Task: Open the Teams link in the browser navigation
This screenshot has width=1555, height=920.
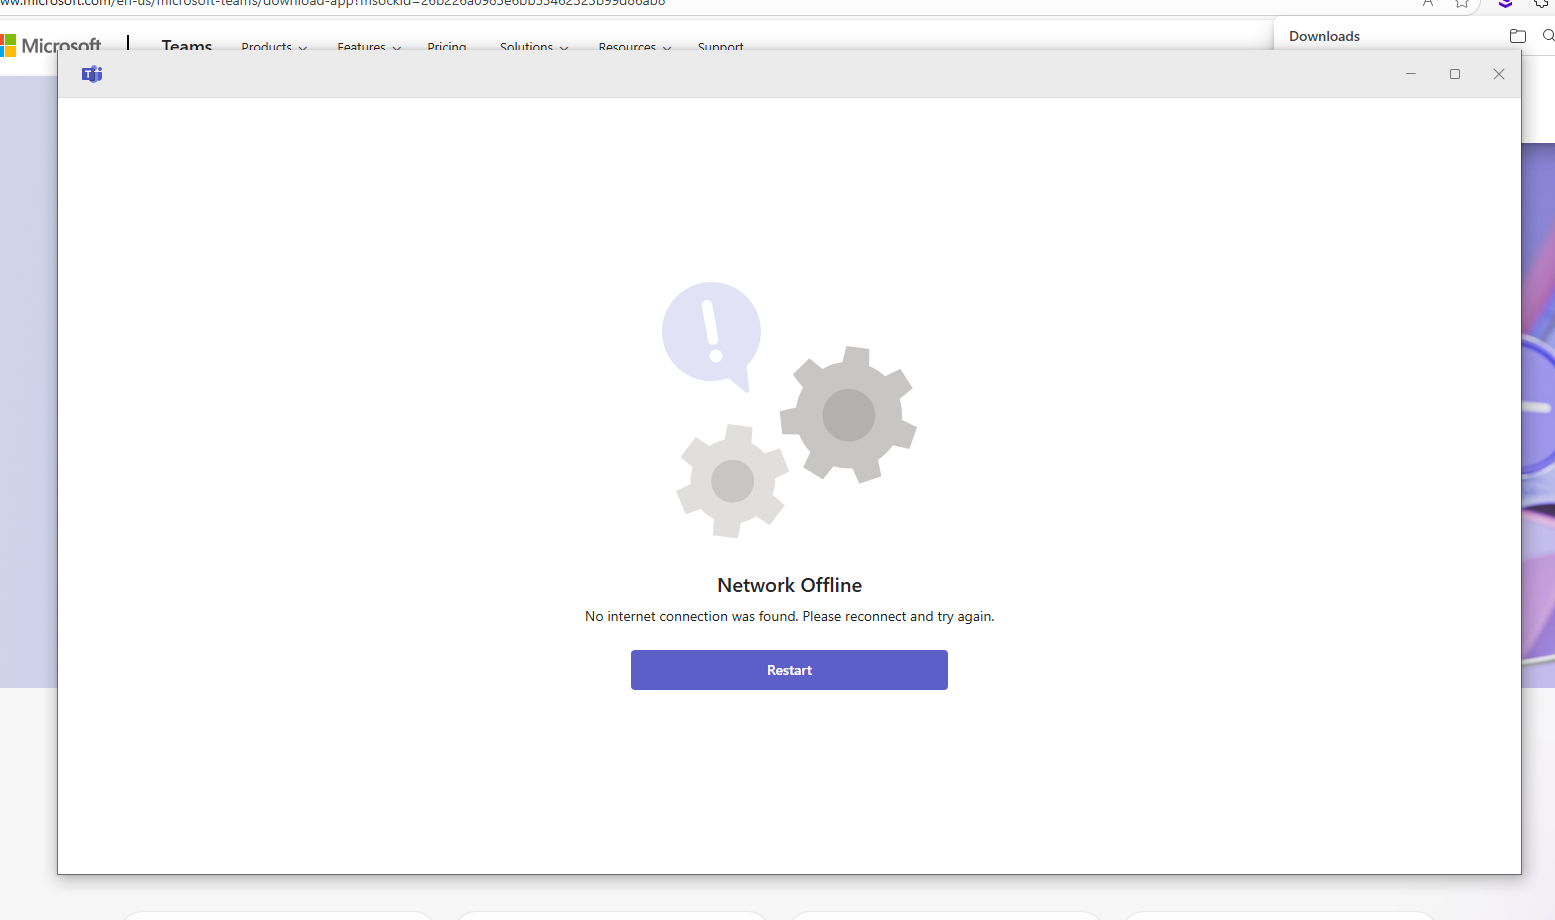Action: tap(187, 46)
